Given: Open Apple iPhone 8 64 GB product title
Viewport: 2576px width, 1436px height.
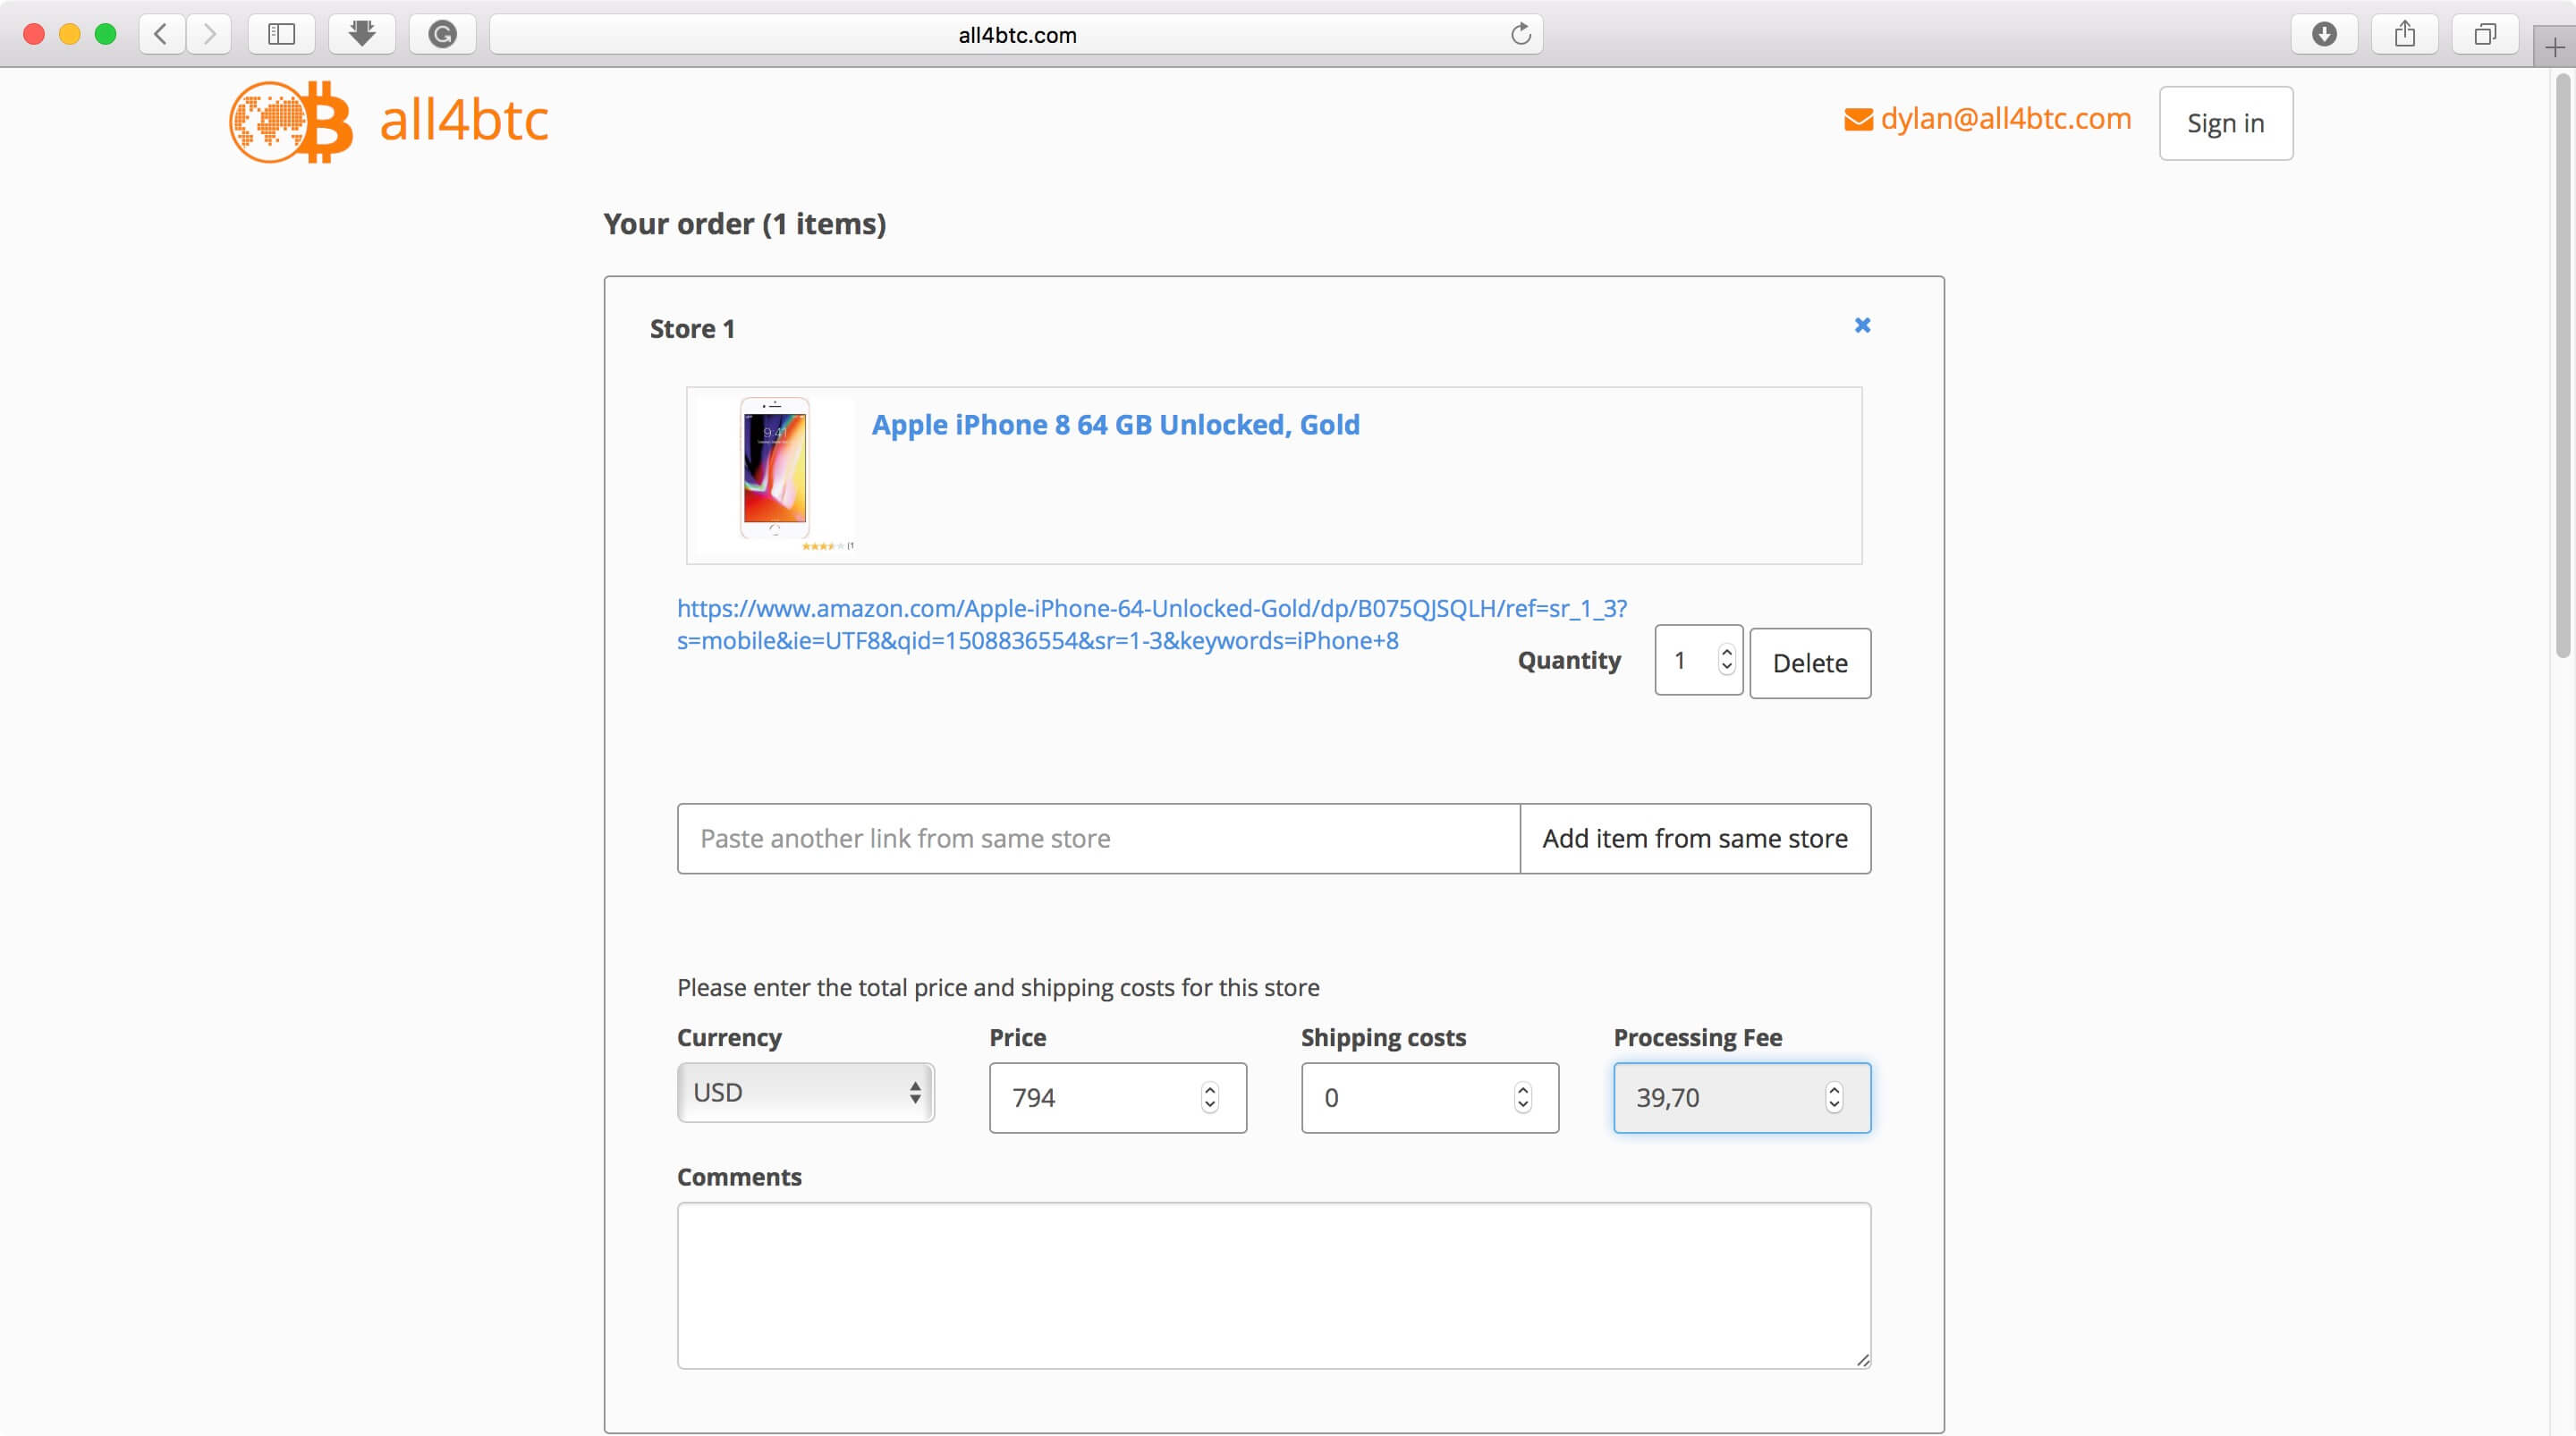Looking at the screenshot, I should pyautogui.click(x=1115, y=424).
